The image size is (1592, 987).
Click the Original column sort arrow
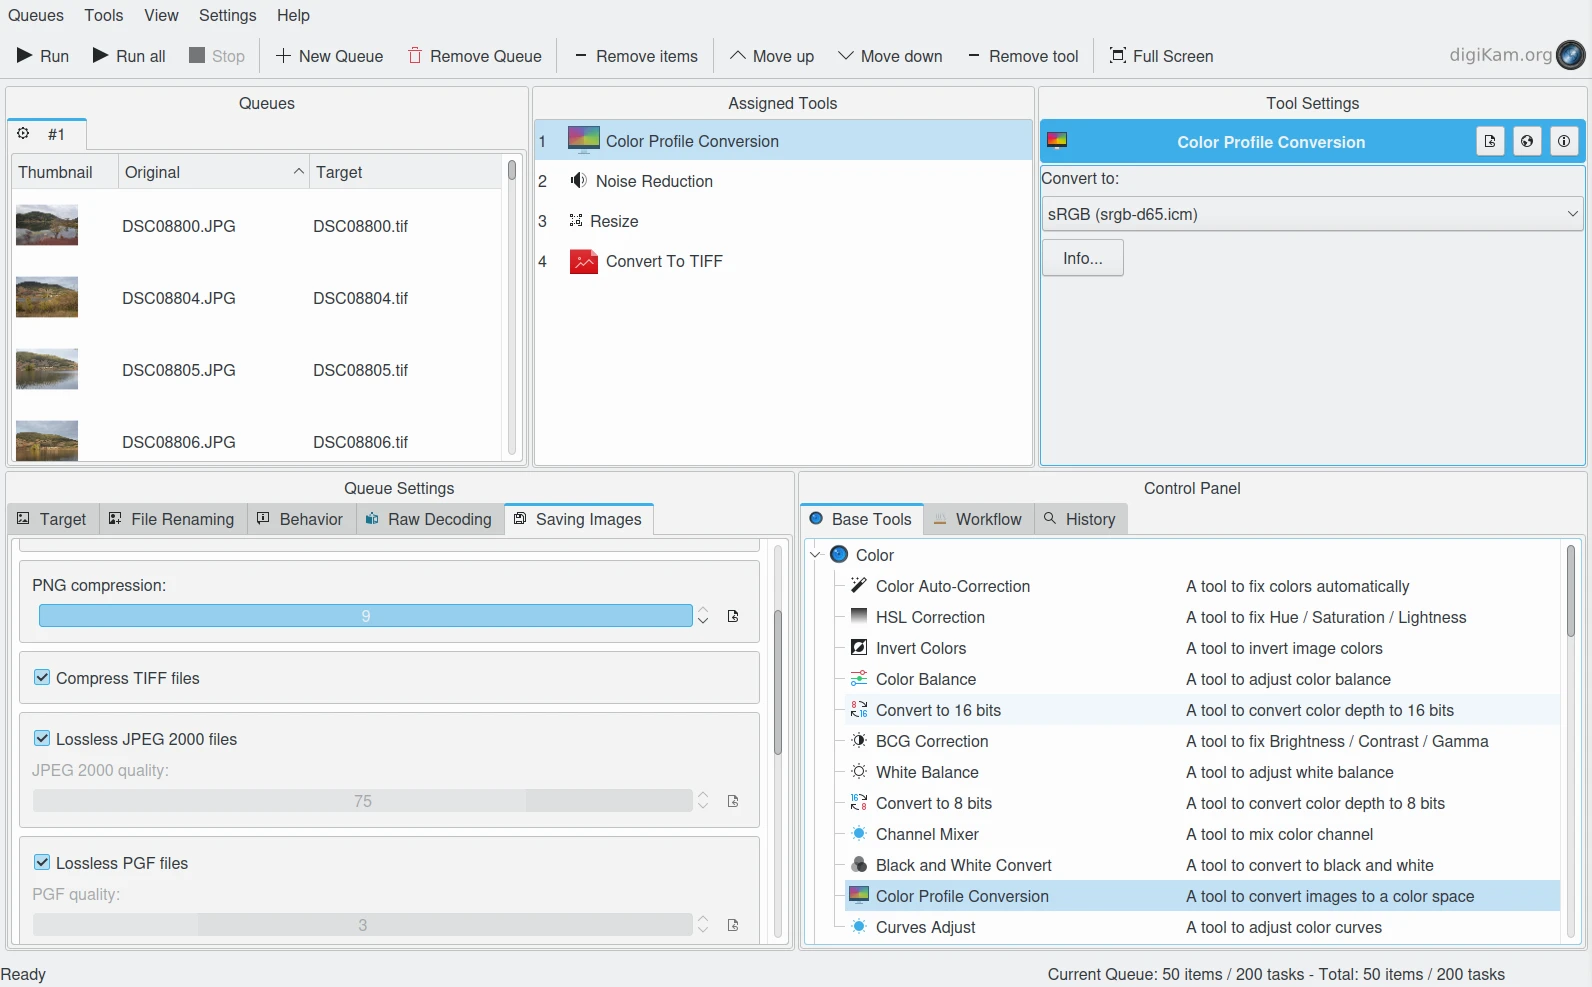tap(298, 172)
